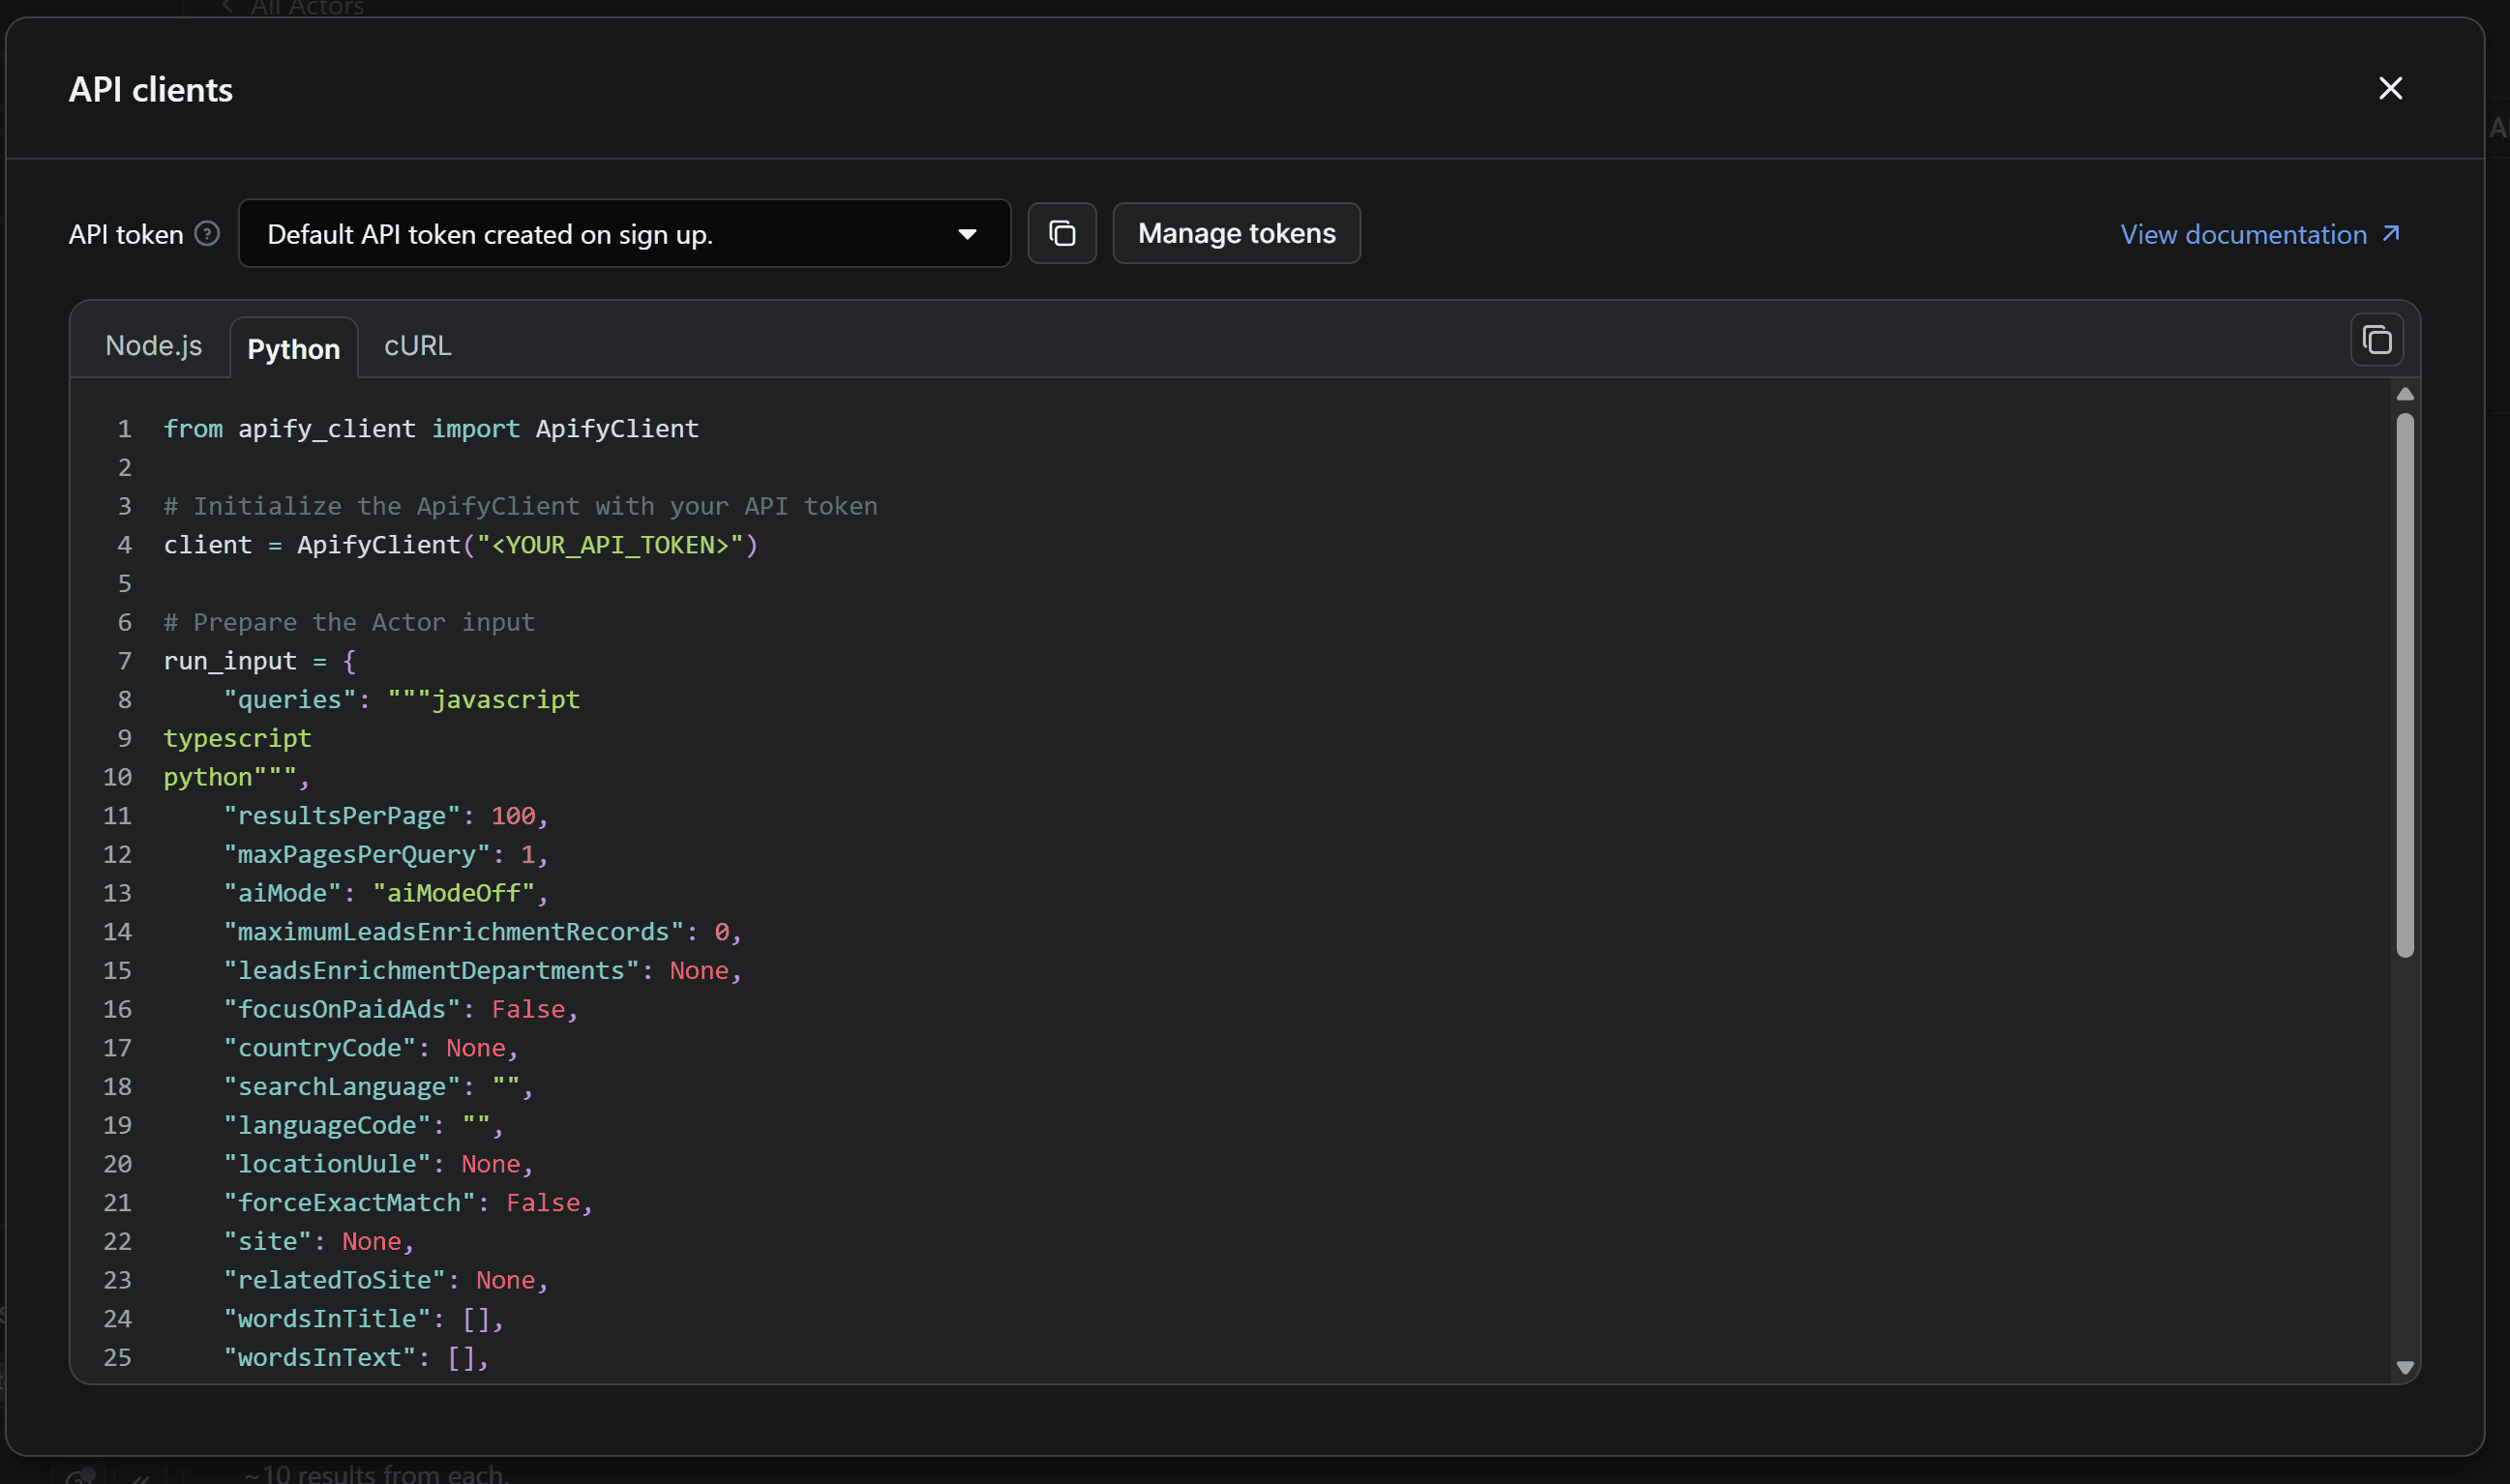The height and width of the screenshot is (1484, 2510).
Task: Expand the token list with the chevron arrow
Action: (x=967, y=233)
